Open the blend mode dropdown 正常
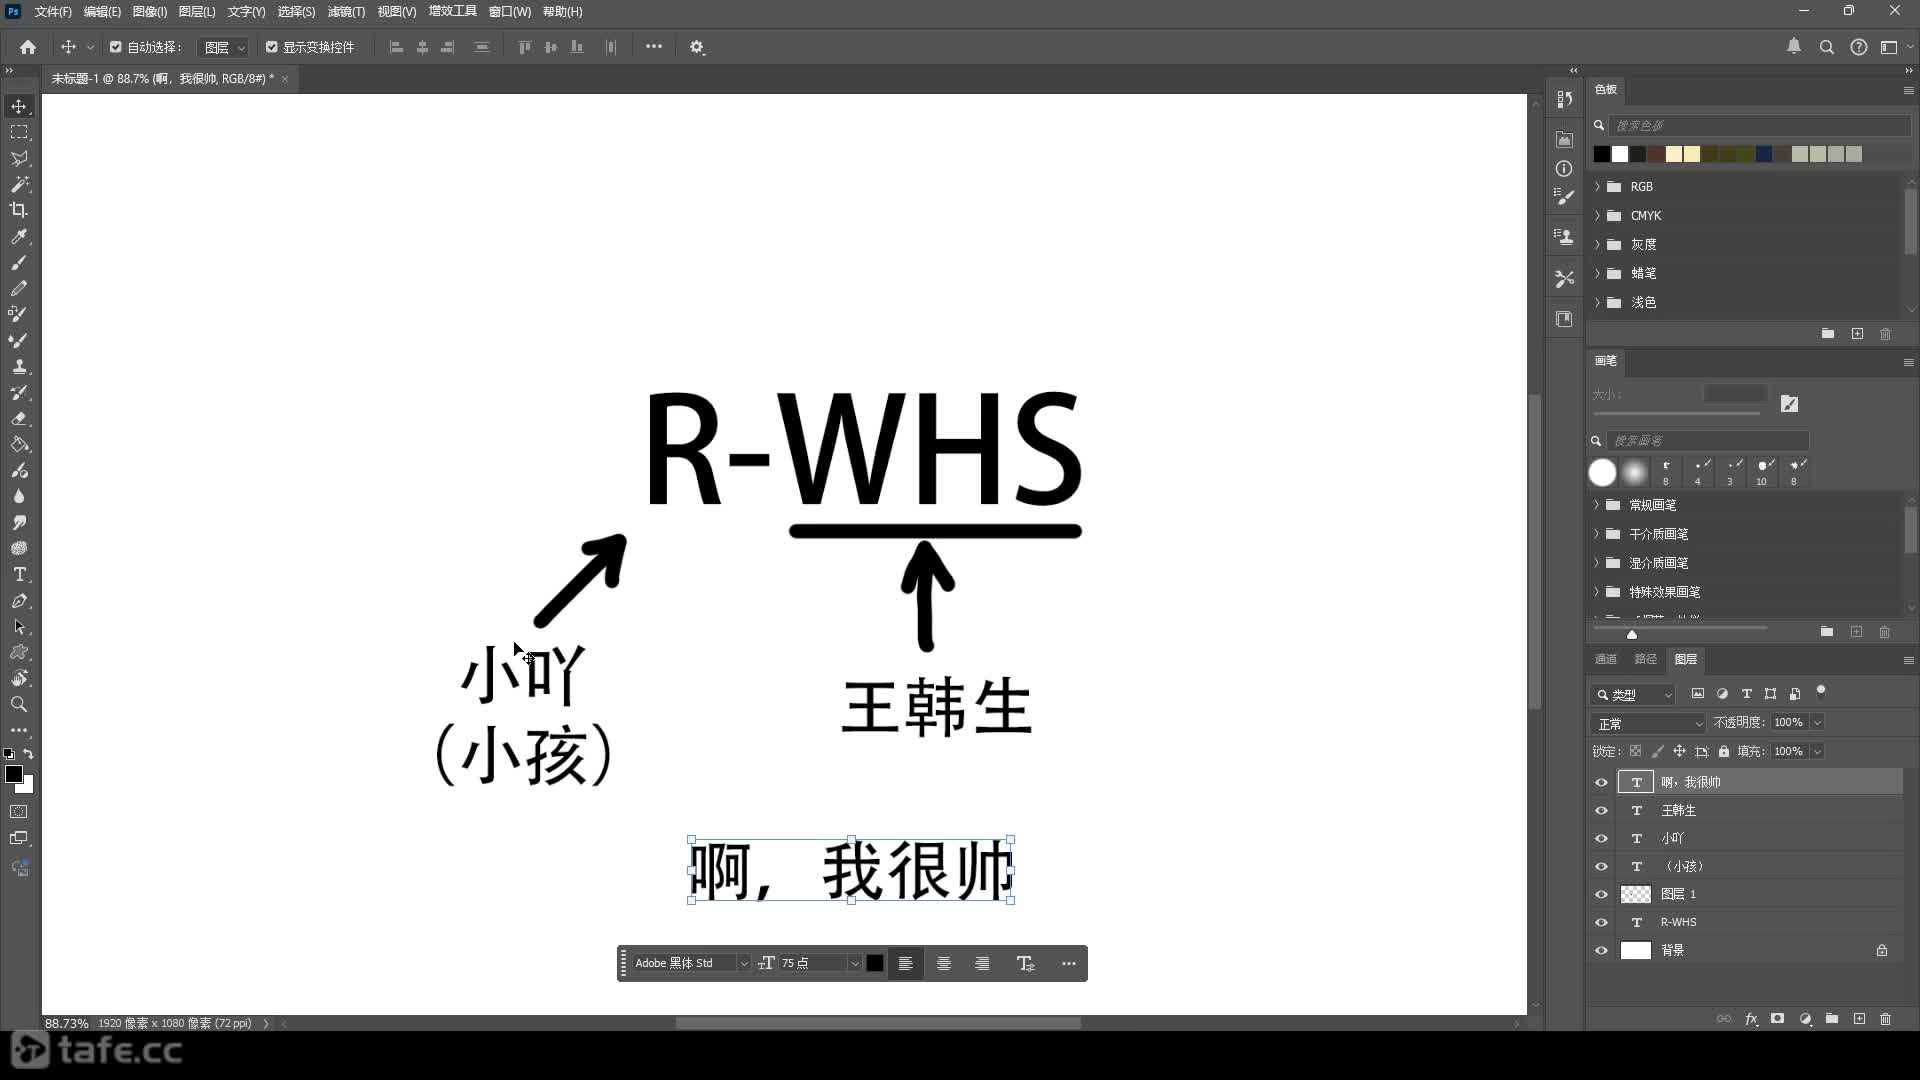The height and width of the screenshot is (1080, 1920). [1648, 723]
